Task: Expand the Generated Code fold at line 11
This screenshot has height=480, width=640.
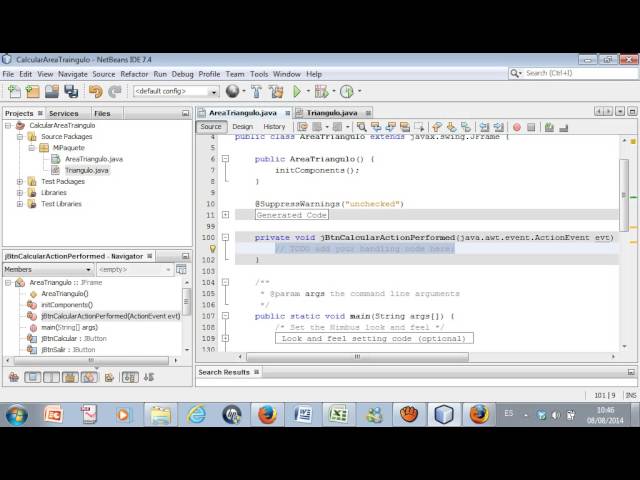Action: point(225,215)
